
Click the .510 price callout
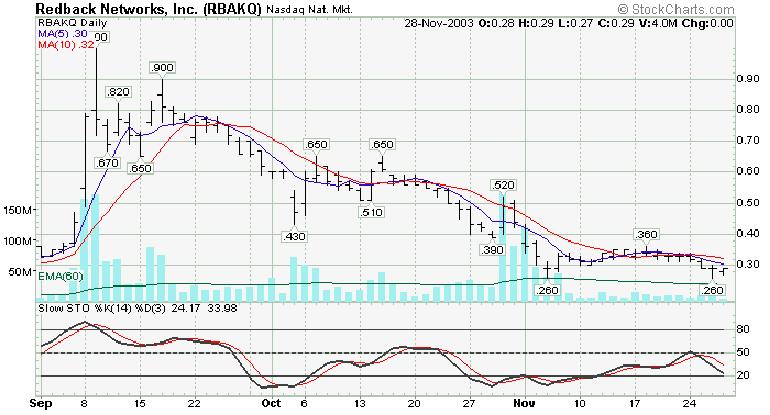tap(371, 212)
